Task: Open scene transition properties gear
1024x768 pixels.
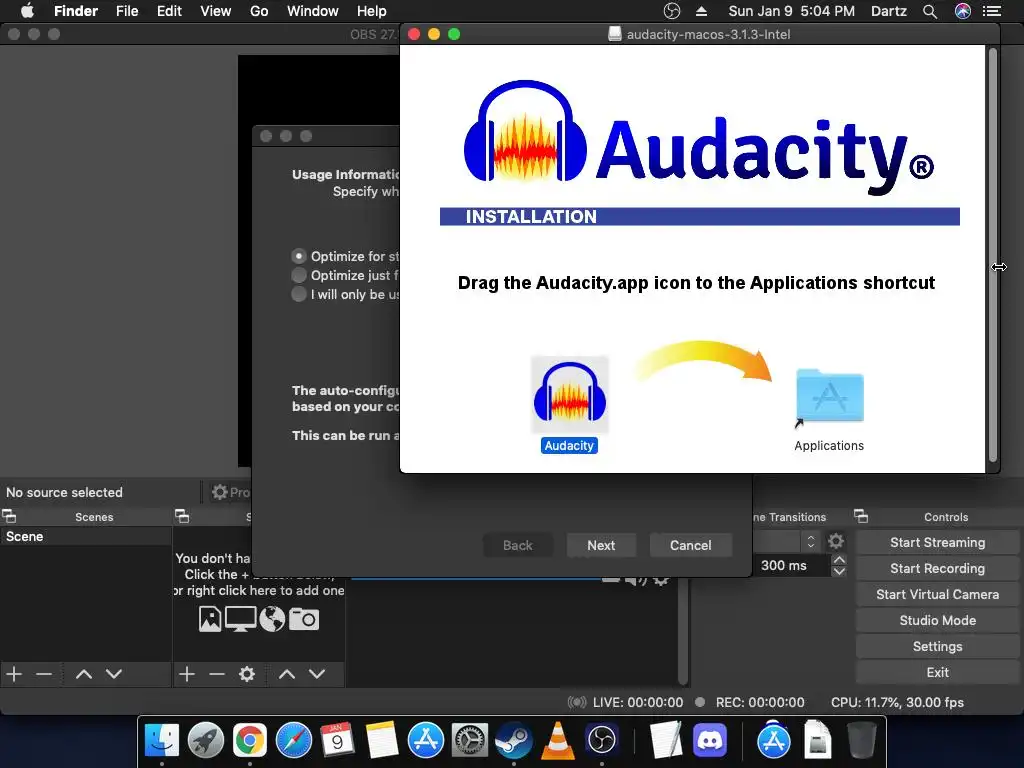Action: click(x=836, y=541)
